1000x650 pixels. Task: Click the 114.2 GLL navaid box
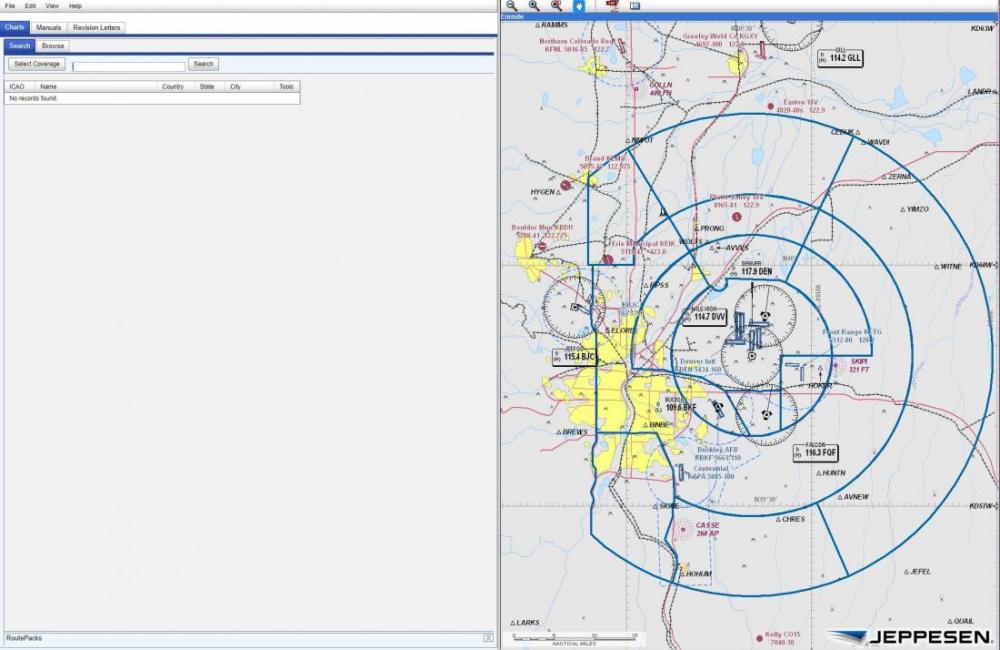tap(841, 57)
